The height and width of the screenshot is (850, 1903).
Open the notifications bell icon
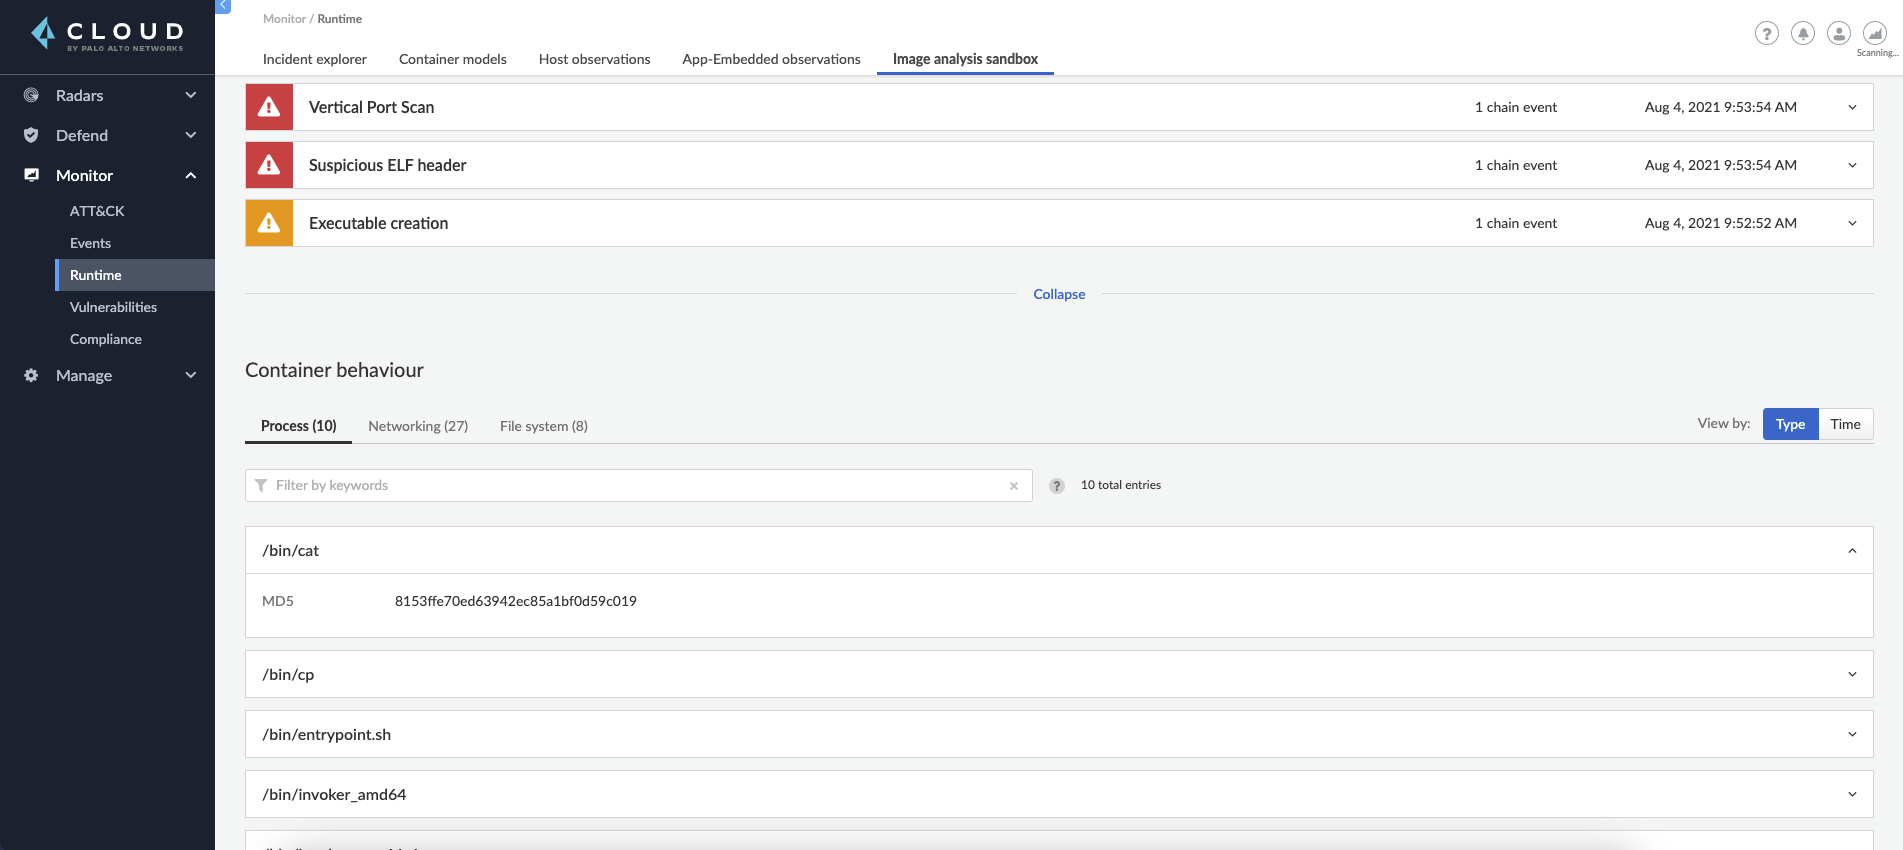coord(1803,33)
